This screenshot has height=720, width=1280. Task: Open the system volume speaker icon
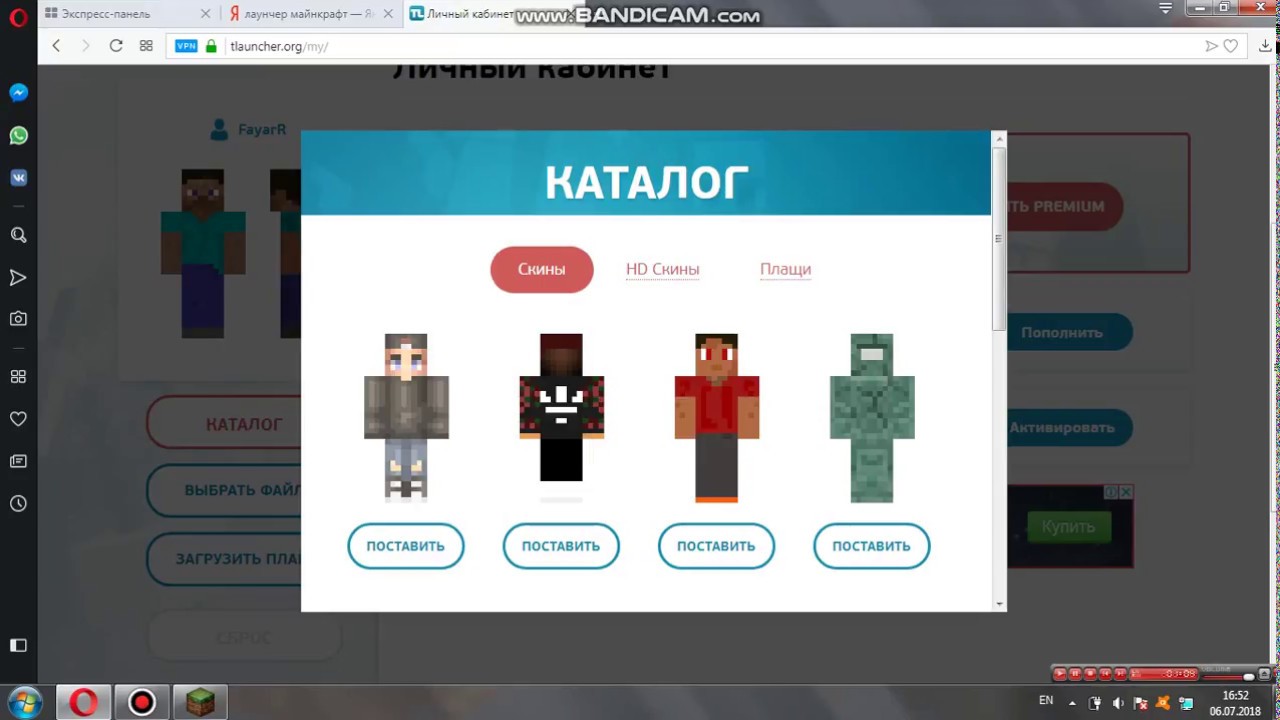click(x=1118, y=703)
